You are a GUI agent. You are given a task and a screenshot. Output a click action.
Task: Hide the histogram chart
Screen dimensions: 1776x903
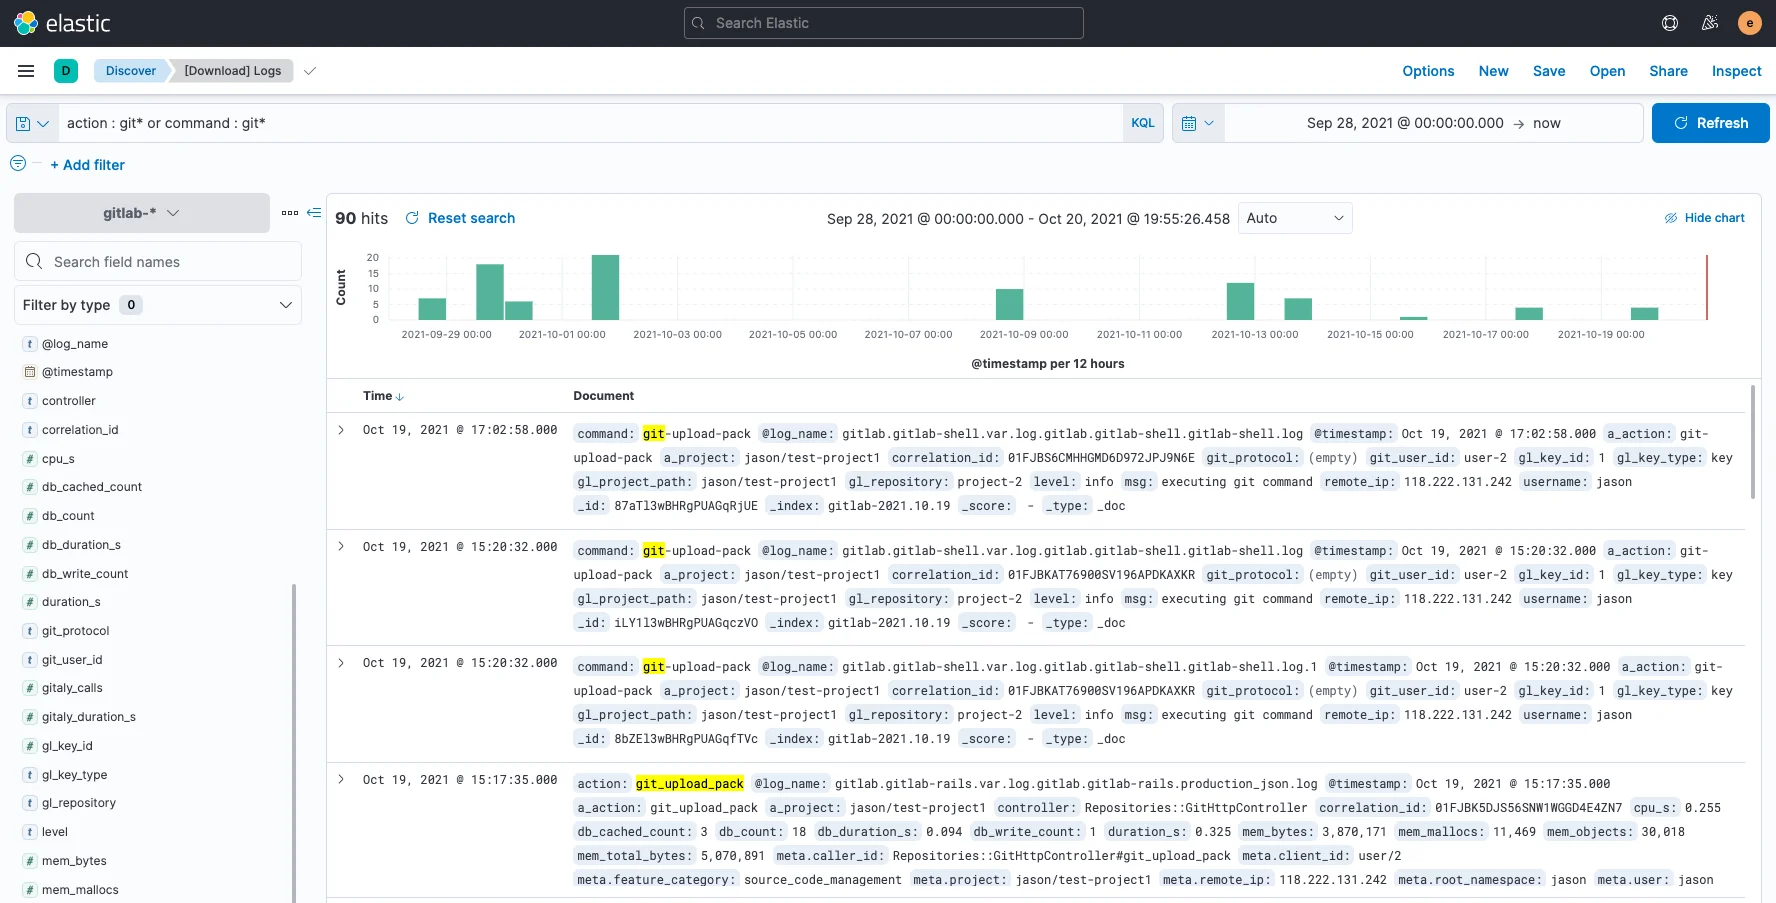coord(1704,218)
